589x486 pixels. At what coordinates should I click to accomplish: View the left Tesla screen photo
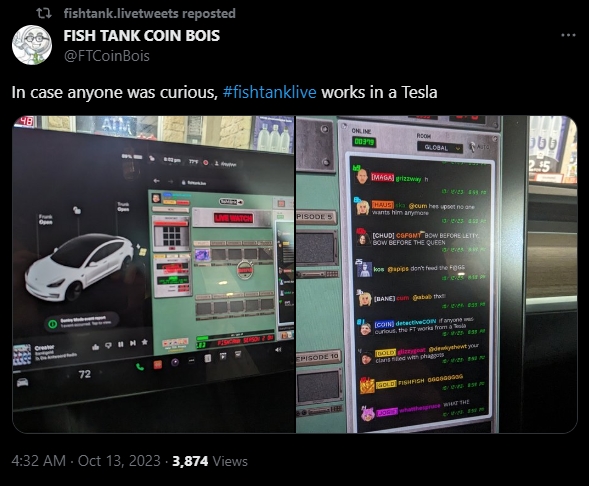coord(154,274)
